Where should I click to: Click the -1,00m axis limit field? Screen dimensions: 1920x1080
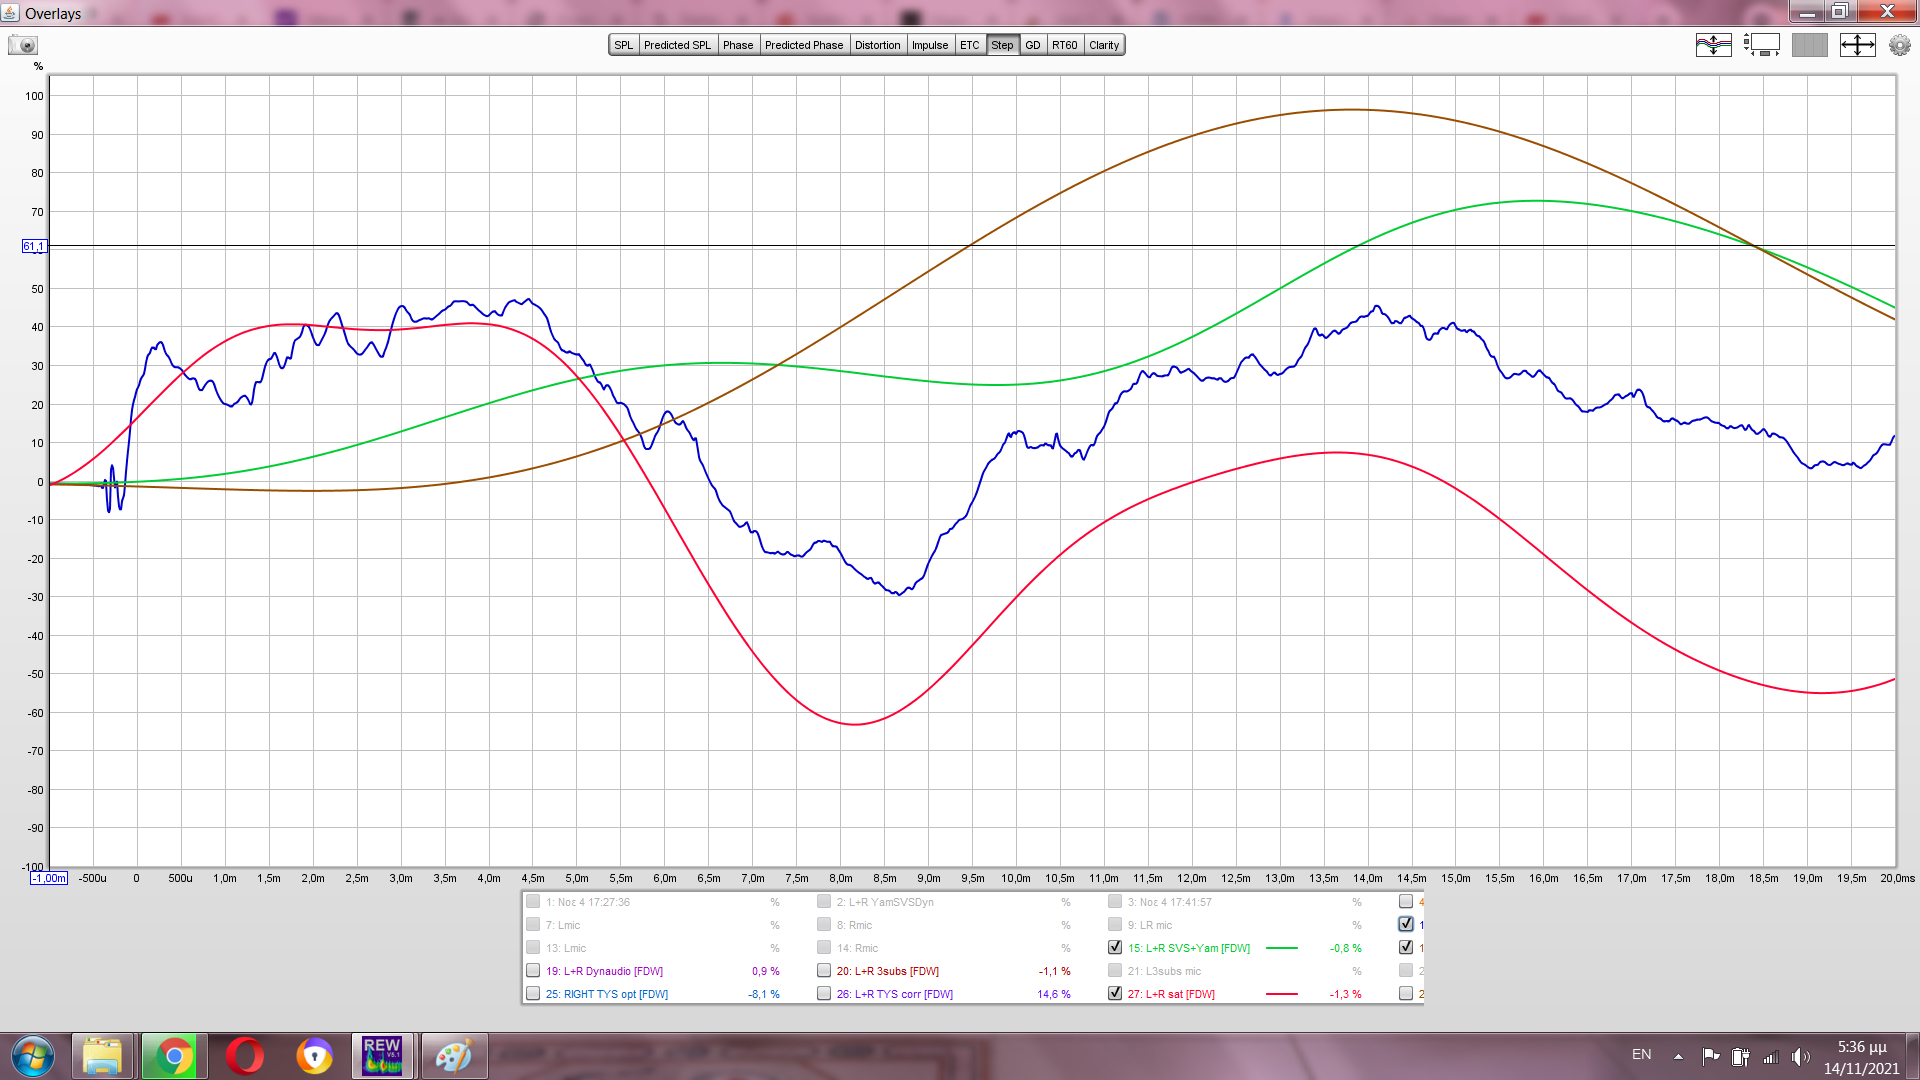coord(49,878)
